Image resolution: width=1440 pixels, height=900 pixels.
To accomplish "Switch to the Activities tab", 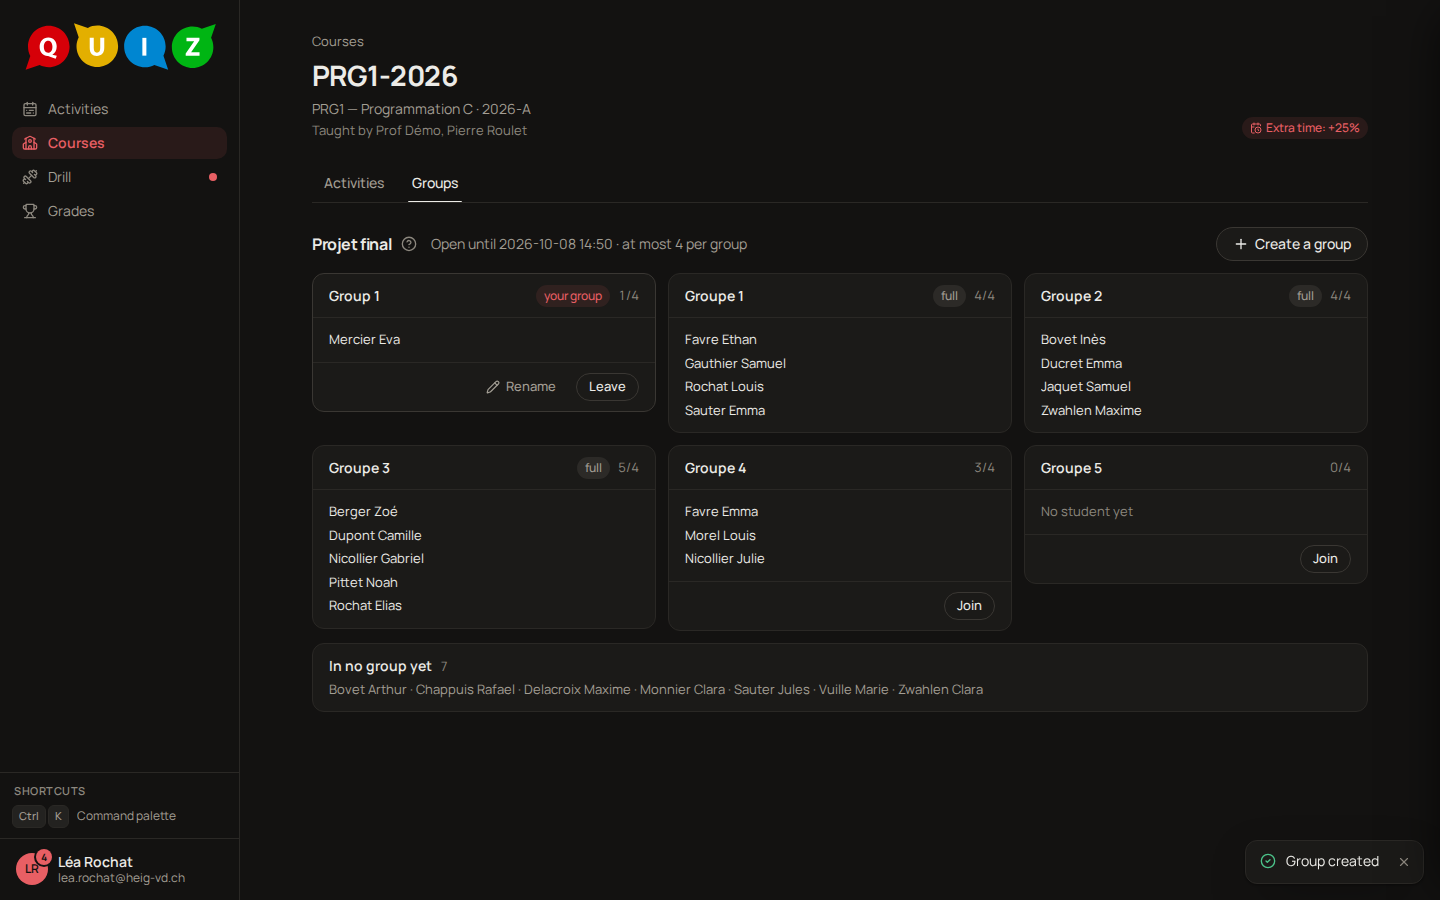I will pos(354,183).
